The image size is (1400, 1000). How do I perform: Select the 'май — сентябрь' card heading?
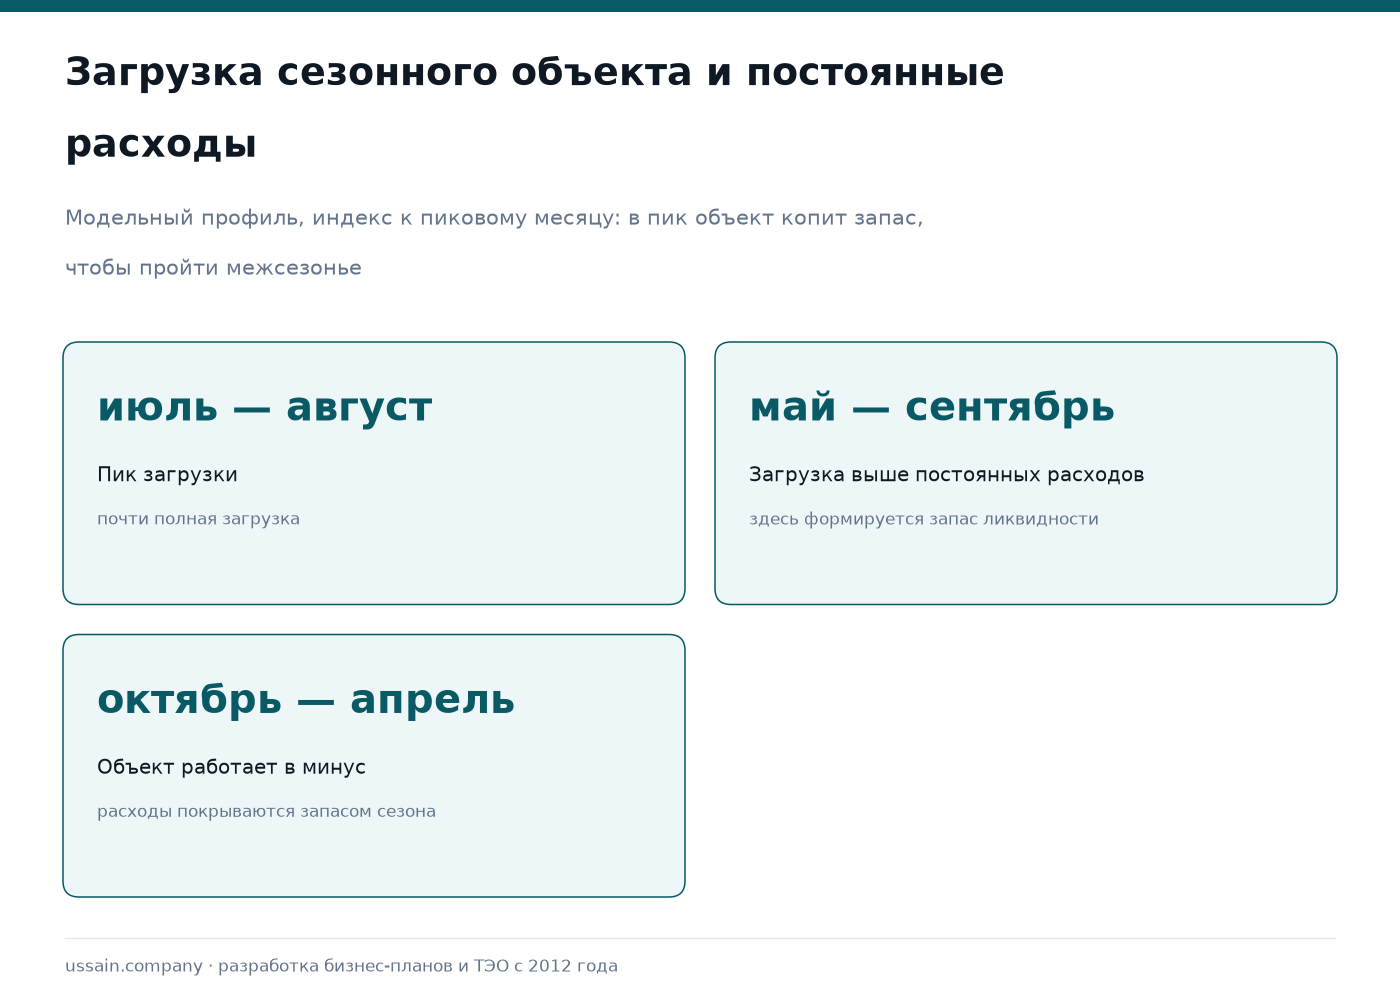coord(932,407)
